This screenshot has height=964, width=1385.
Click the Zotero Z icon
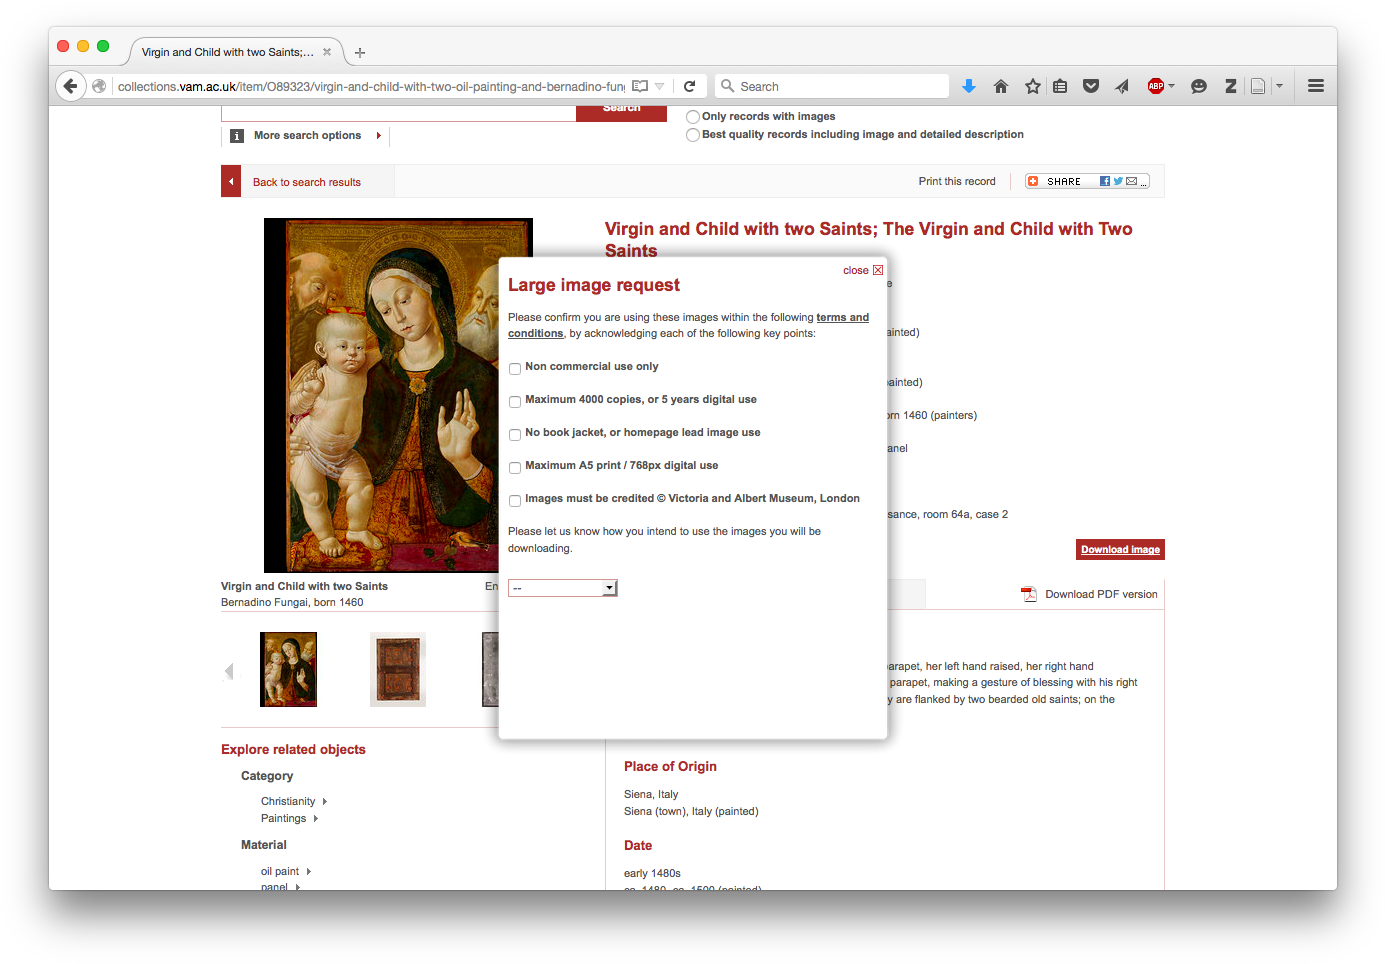point(1231,86)
